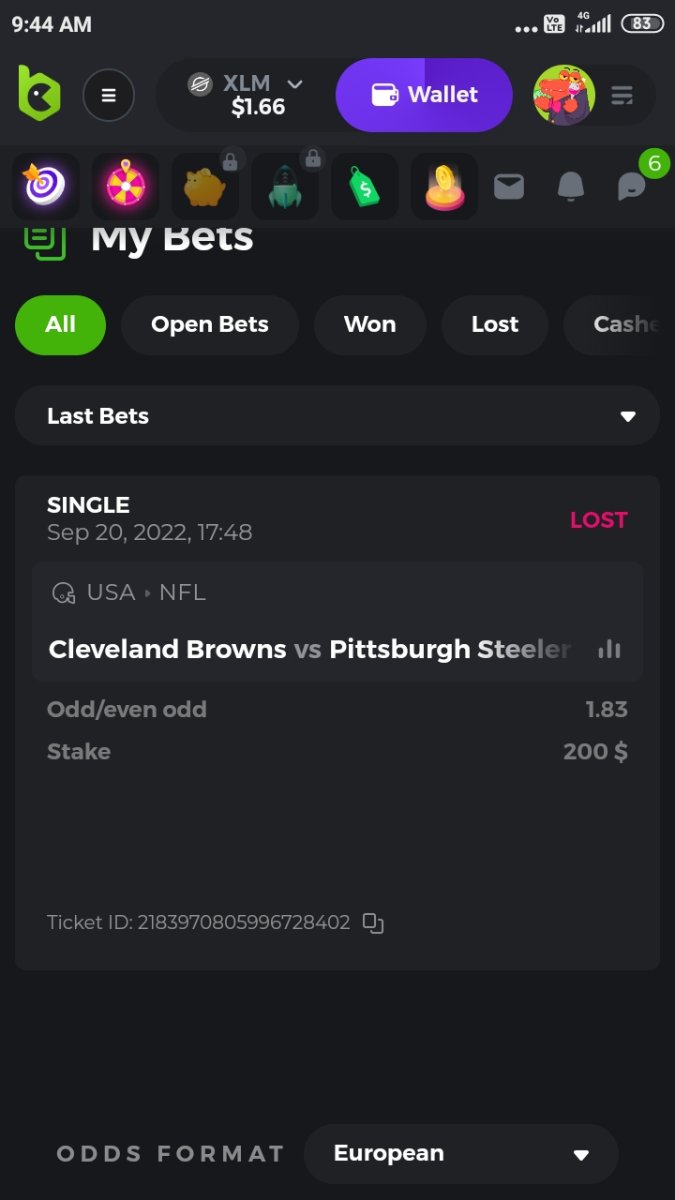675x1200 pixels.
Task: Tap the green price tag icon
Action: pyautogui.click(x=365, y=186)
